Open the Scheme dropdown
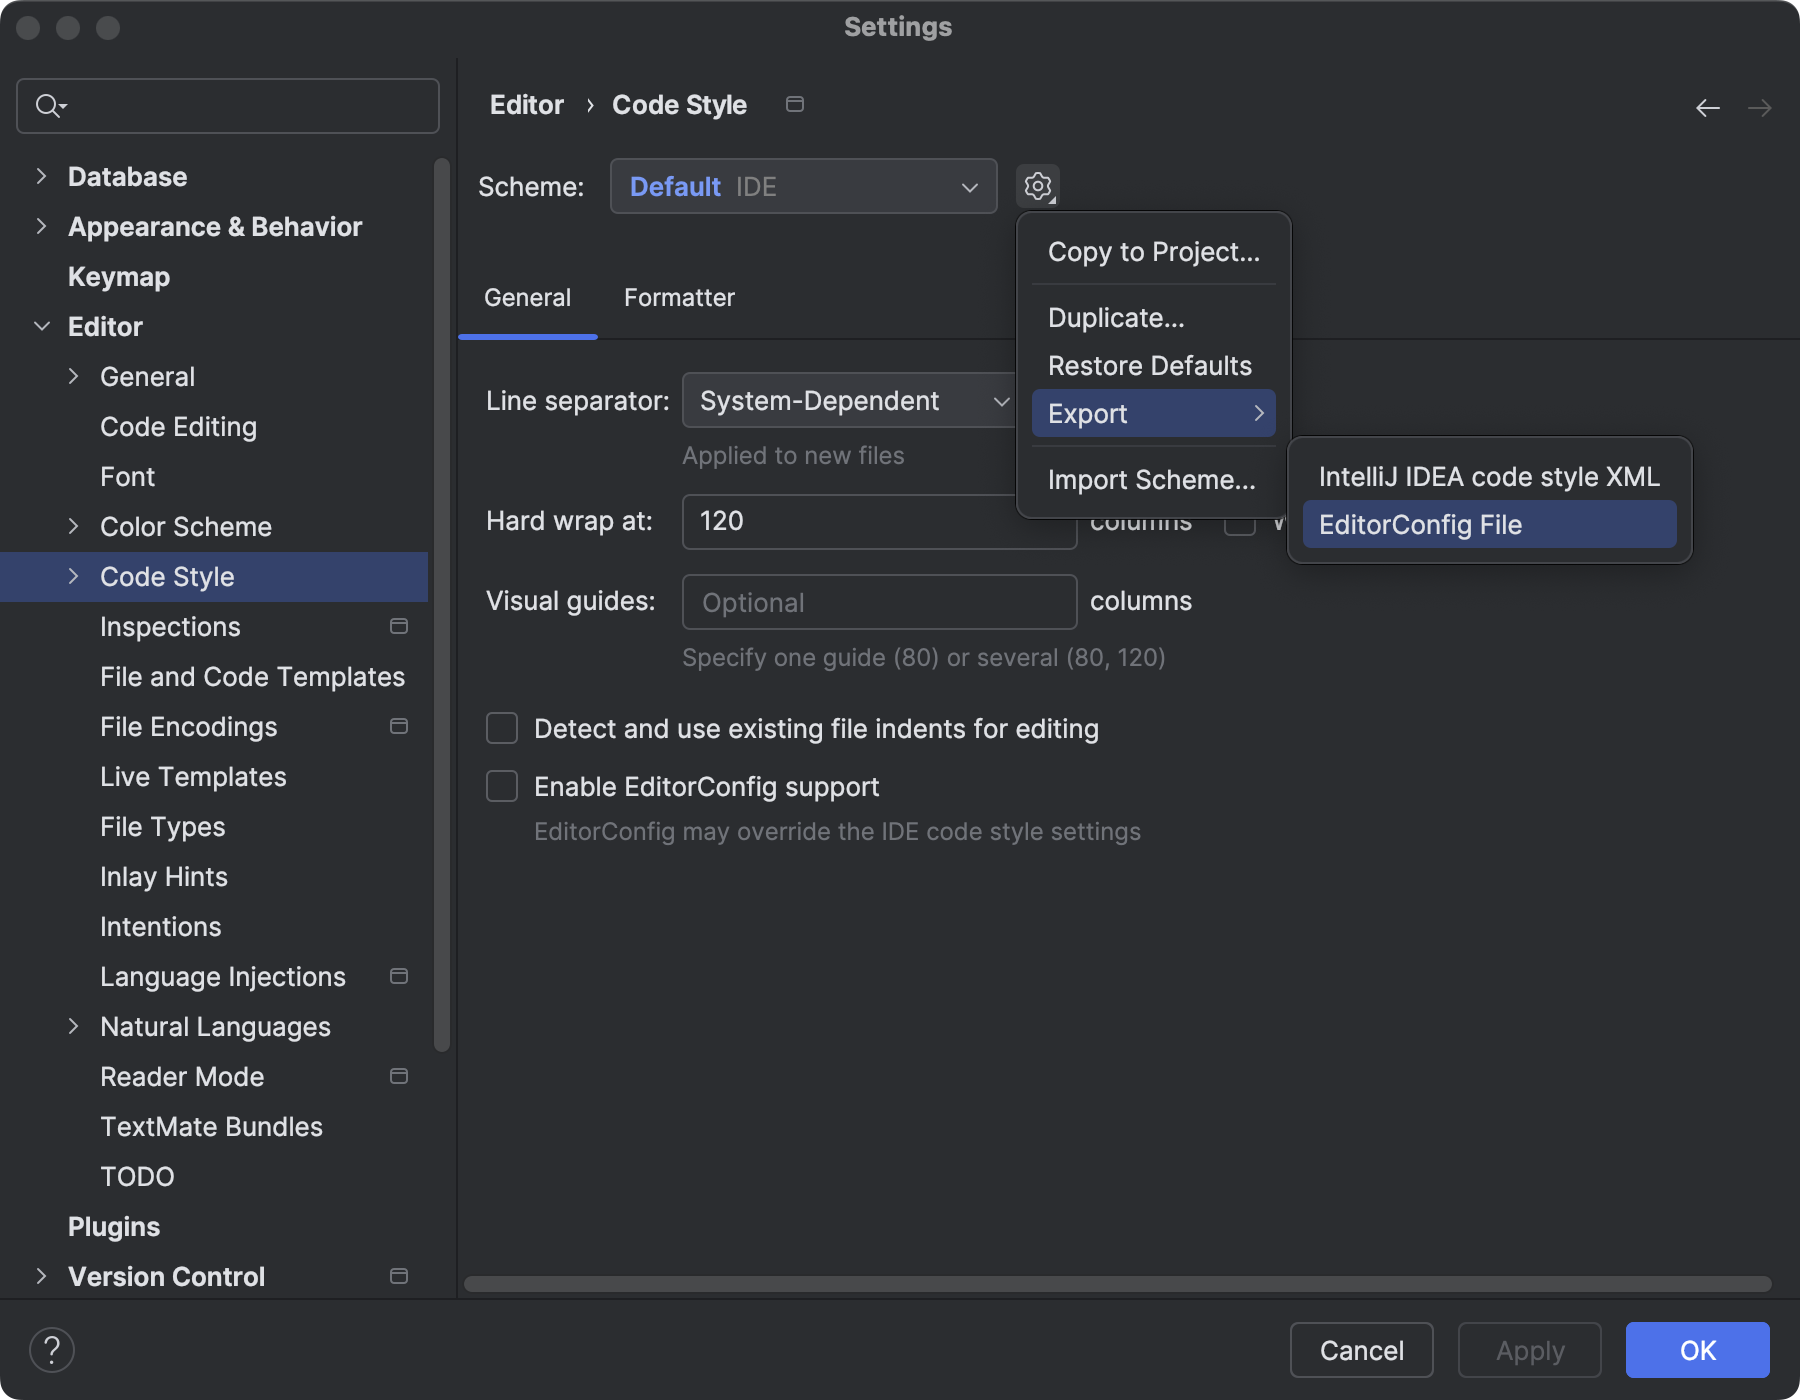Screen dimensions: 1800x1400 click(803, 186)
